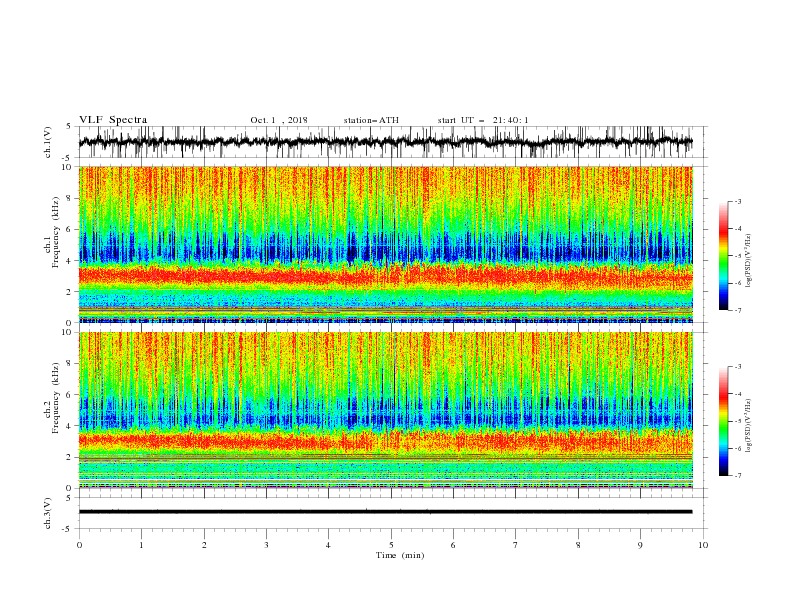Click the ch.2 color bar '-7' tick label

coord(737,476)
